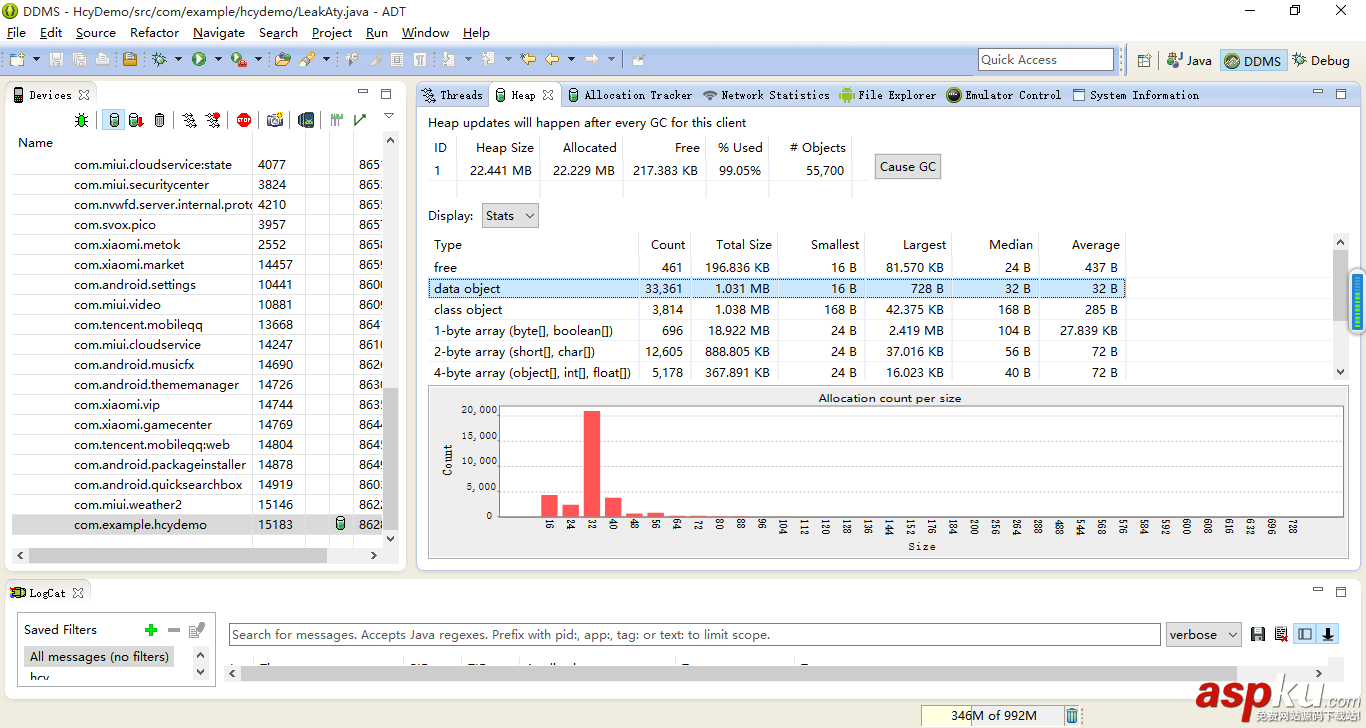Image resolution: width=1366 pixels, height=728 pixels.
Task: Open the Display Stats dropdown
Action: click(510, 216)
